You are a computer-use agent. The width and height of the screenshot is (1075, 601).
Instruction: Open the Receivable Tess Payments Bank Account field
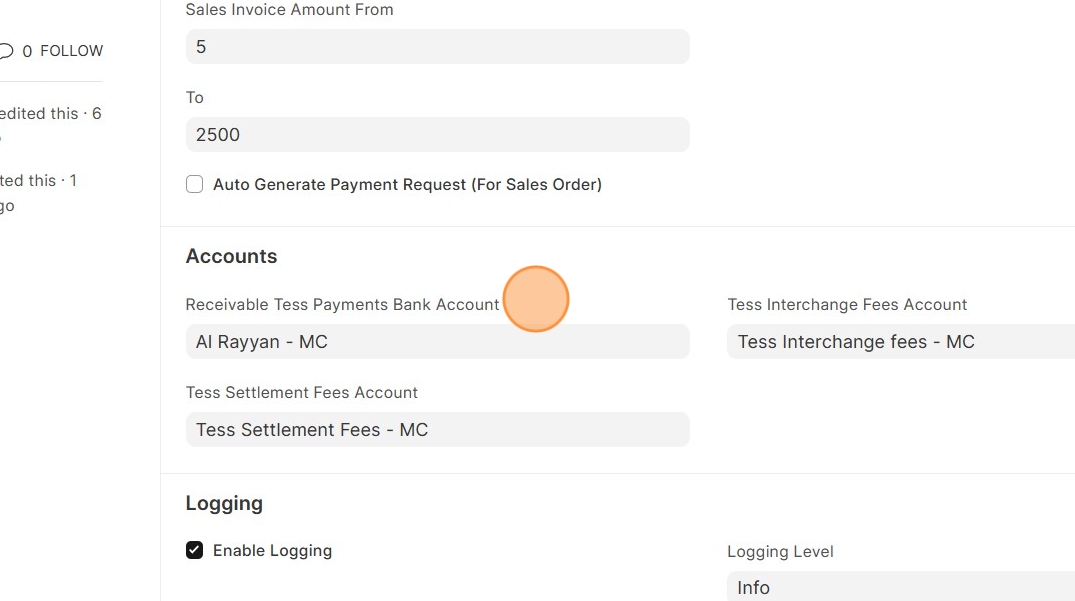click(437, 342)
